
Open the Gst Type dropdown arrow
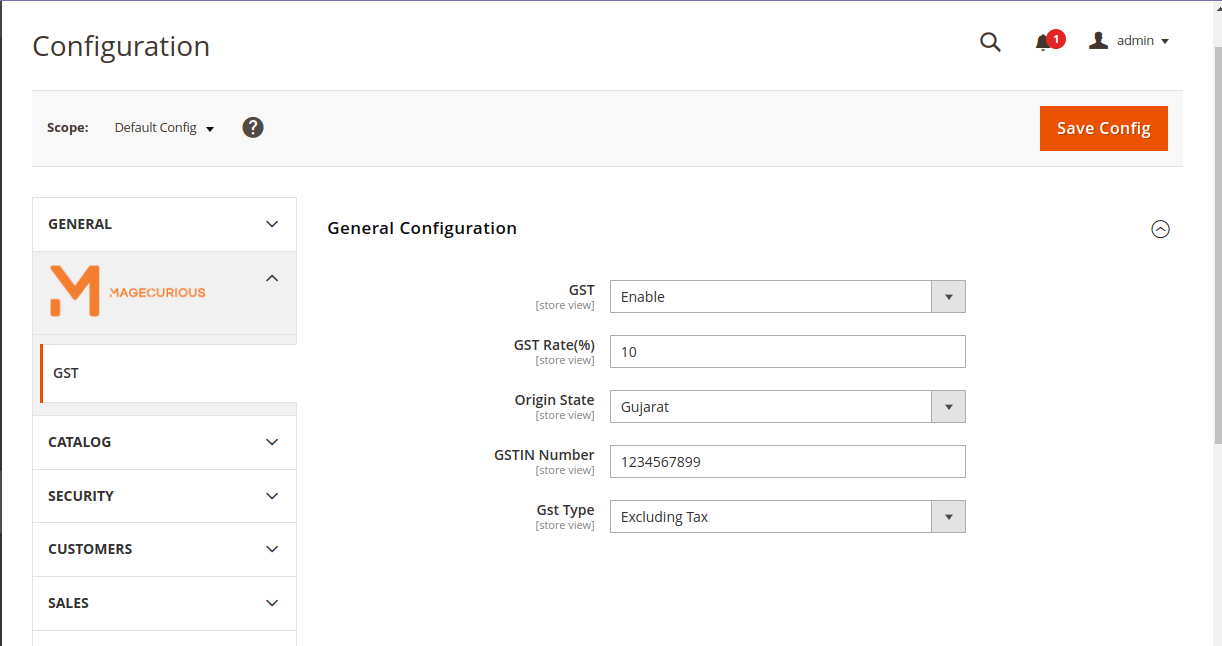(948, 516)
